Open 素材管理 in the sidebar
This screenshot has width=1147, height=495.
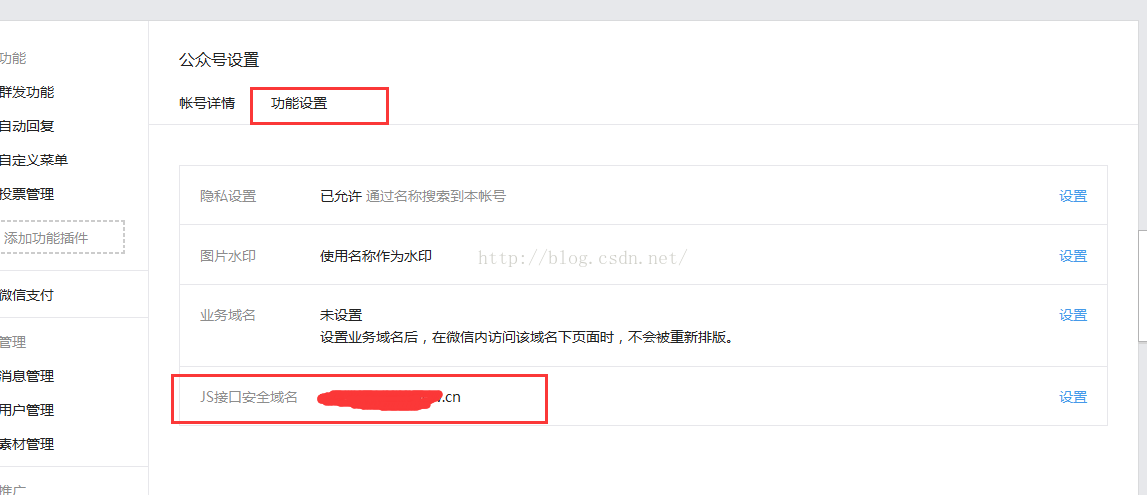tap(26, 444)
